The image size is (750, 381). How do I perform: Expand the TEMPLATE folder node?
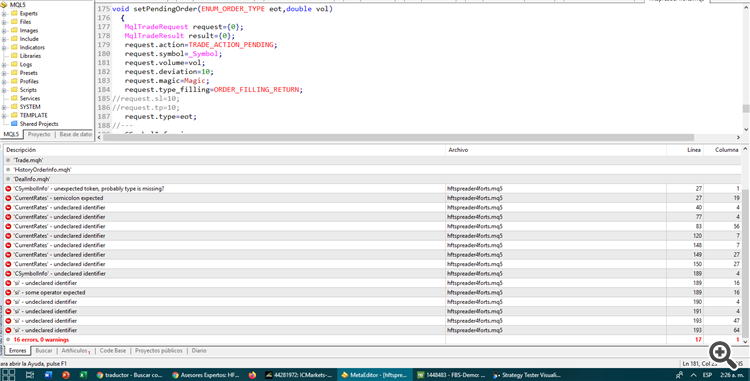pyautogui.click(x=4, y=116)
